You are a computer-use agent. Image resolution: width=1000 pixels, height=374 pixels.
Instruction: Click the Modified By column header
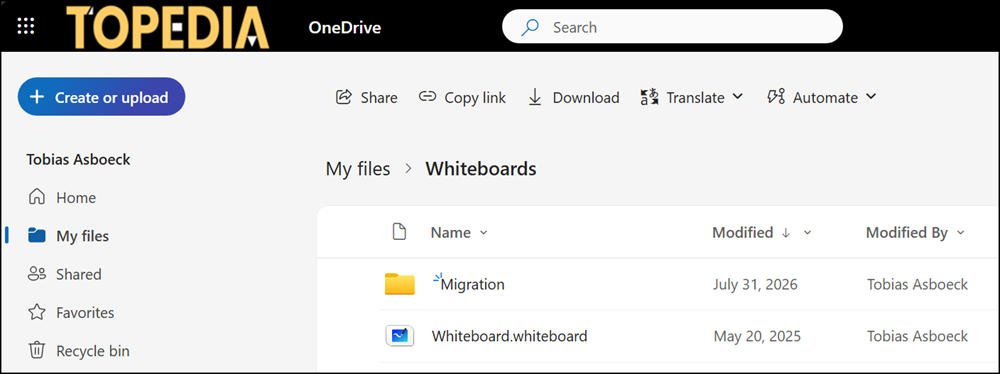coord(906,233)
